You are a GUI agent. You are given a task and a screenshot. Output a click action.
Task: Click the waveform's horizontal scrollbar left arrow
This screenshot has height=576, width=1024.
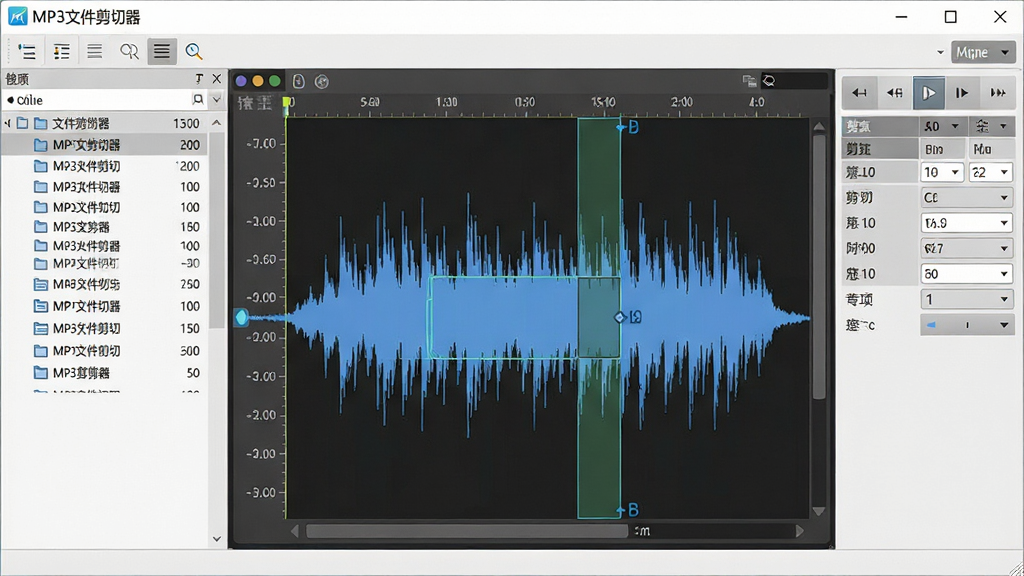click(x=295, y=532)
